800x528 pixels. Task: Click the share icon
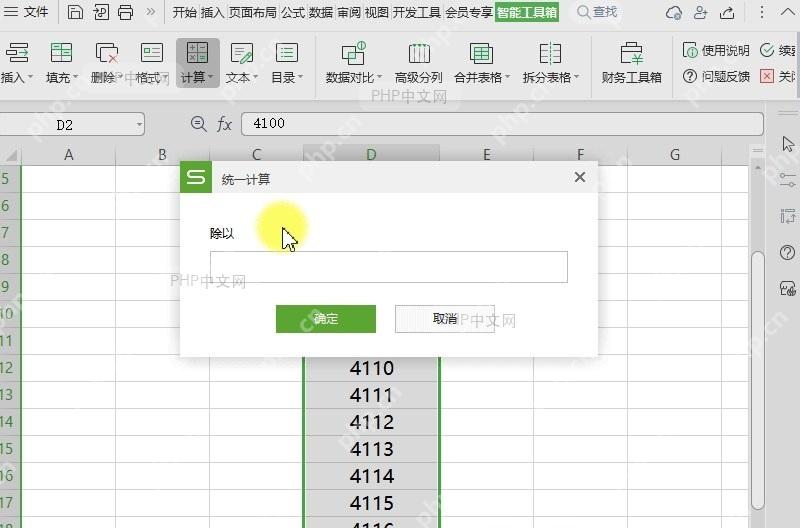(x=727, y=12)
